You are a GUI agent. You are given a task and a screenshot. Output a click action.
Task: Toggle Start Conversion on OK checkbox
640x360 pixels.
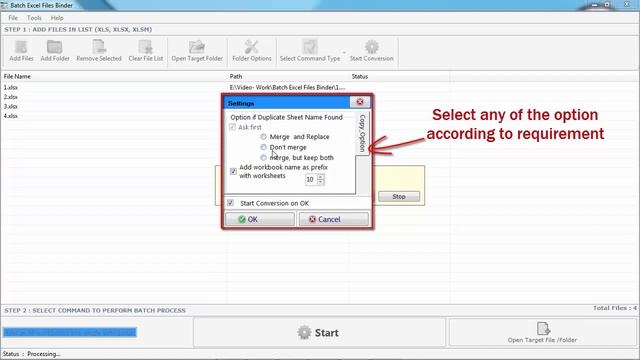tap(231, 203)
